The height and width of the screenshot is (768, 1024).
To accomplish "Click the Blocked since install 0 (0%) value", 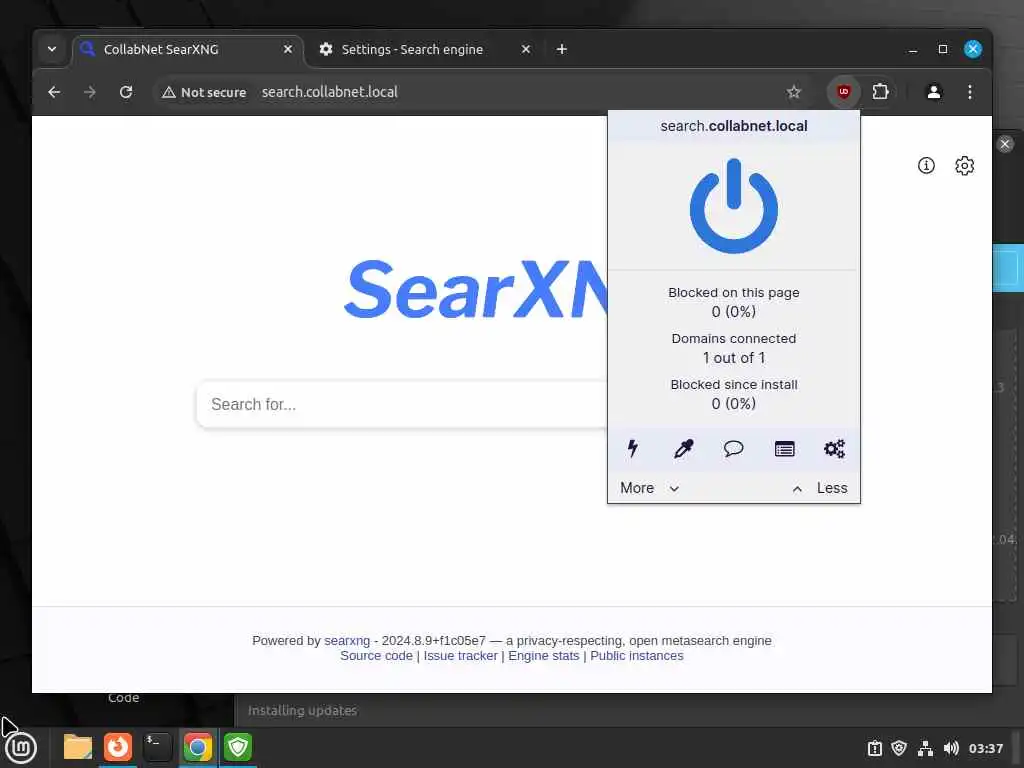I will click(733, 404).
